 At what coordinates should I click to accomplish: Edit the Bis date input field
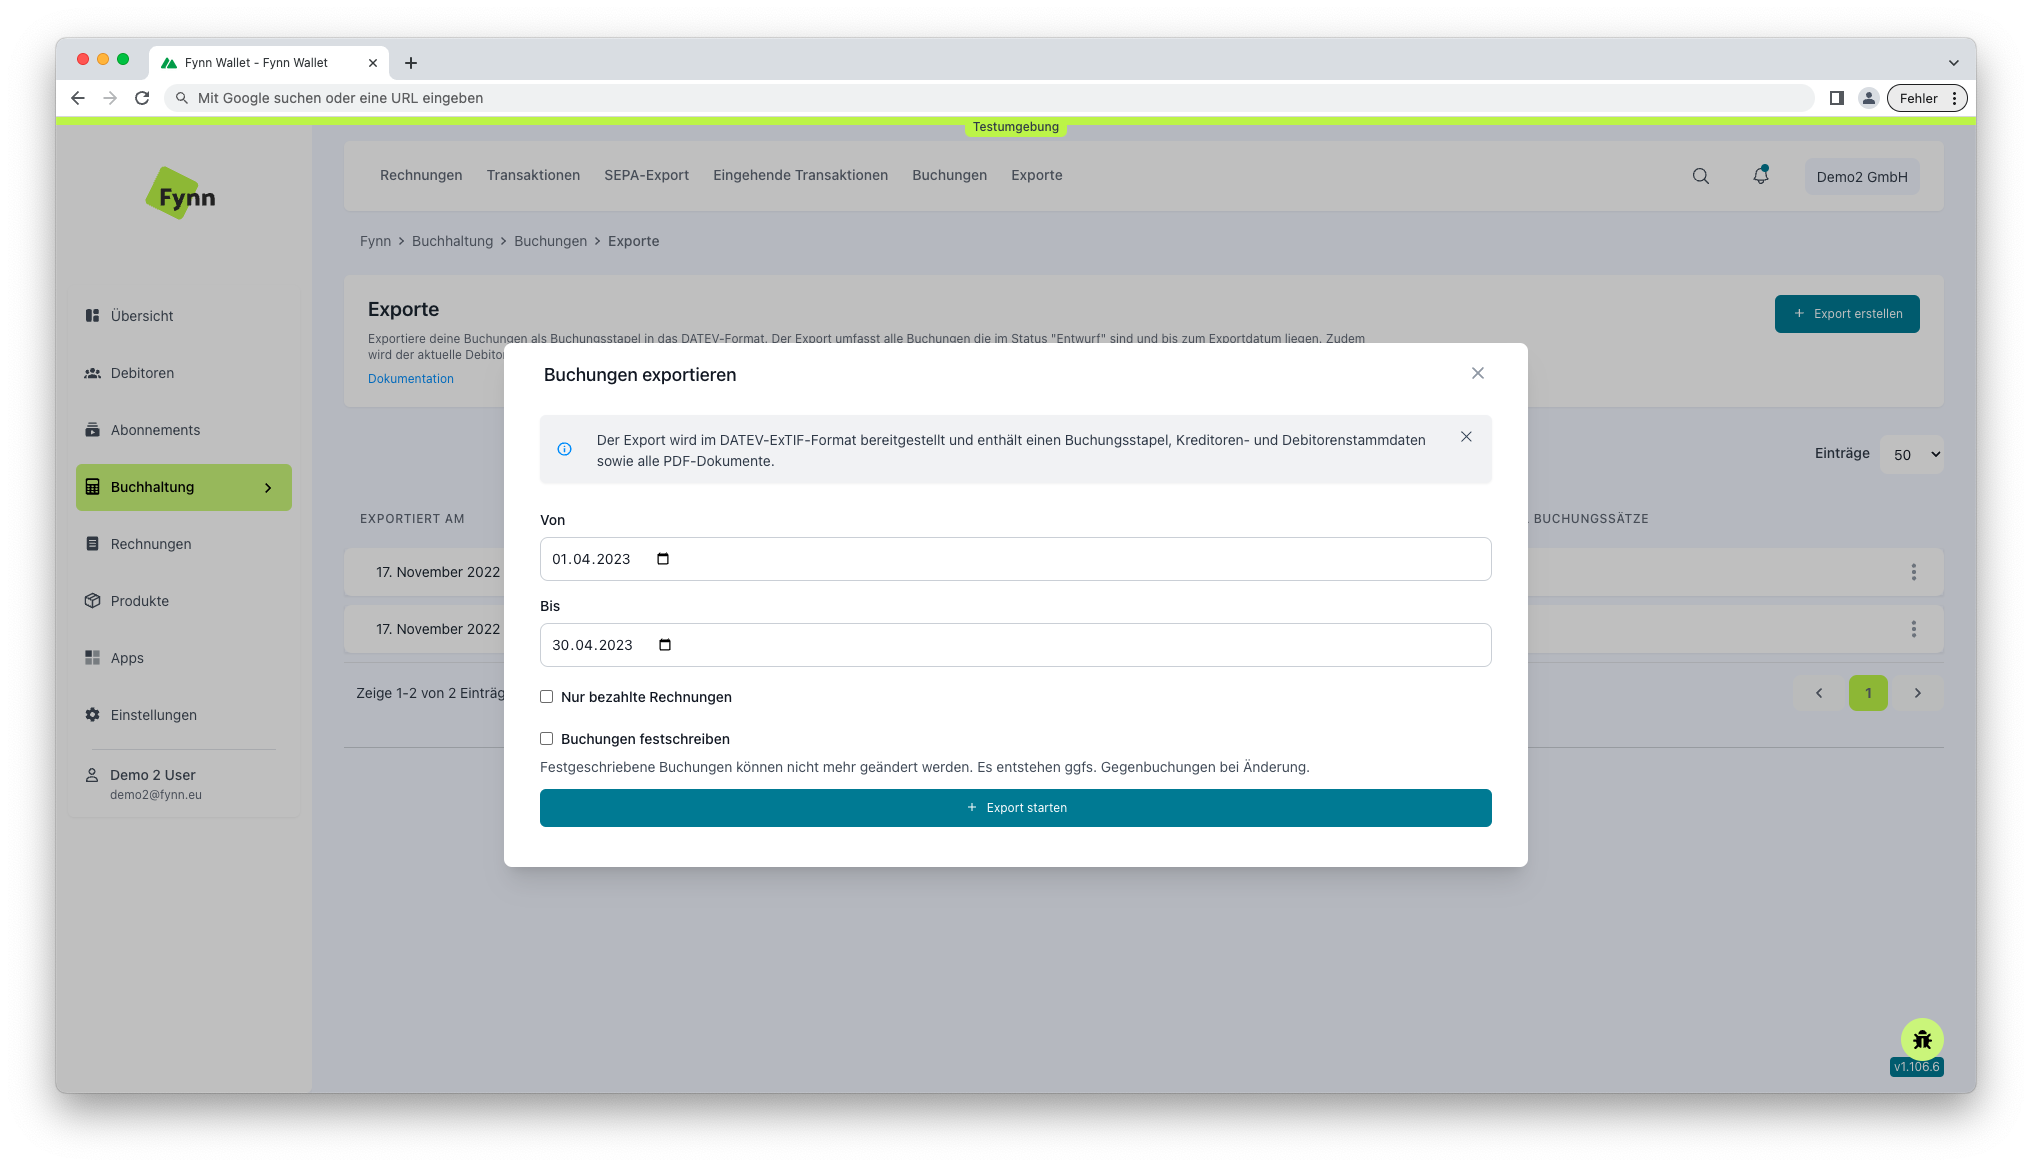point(1016,645)
